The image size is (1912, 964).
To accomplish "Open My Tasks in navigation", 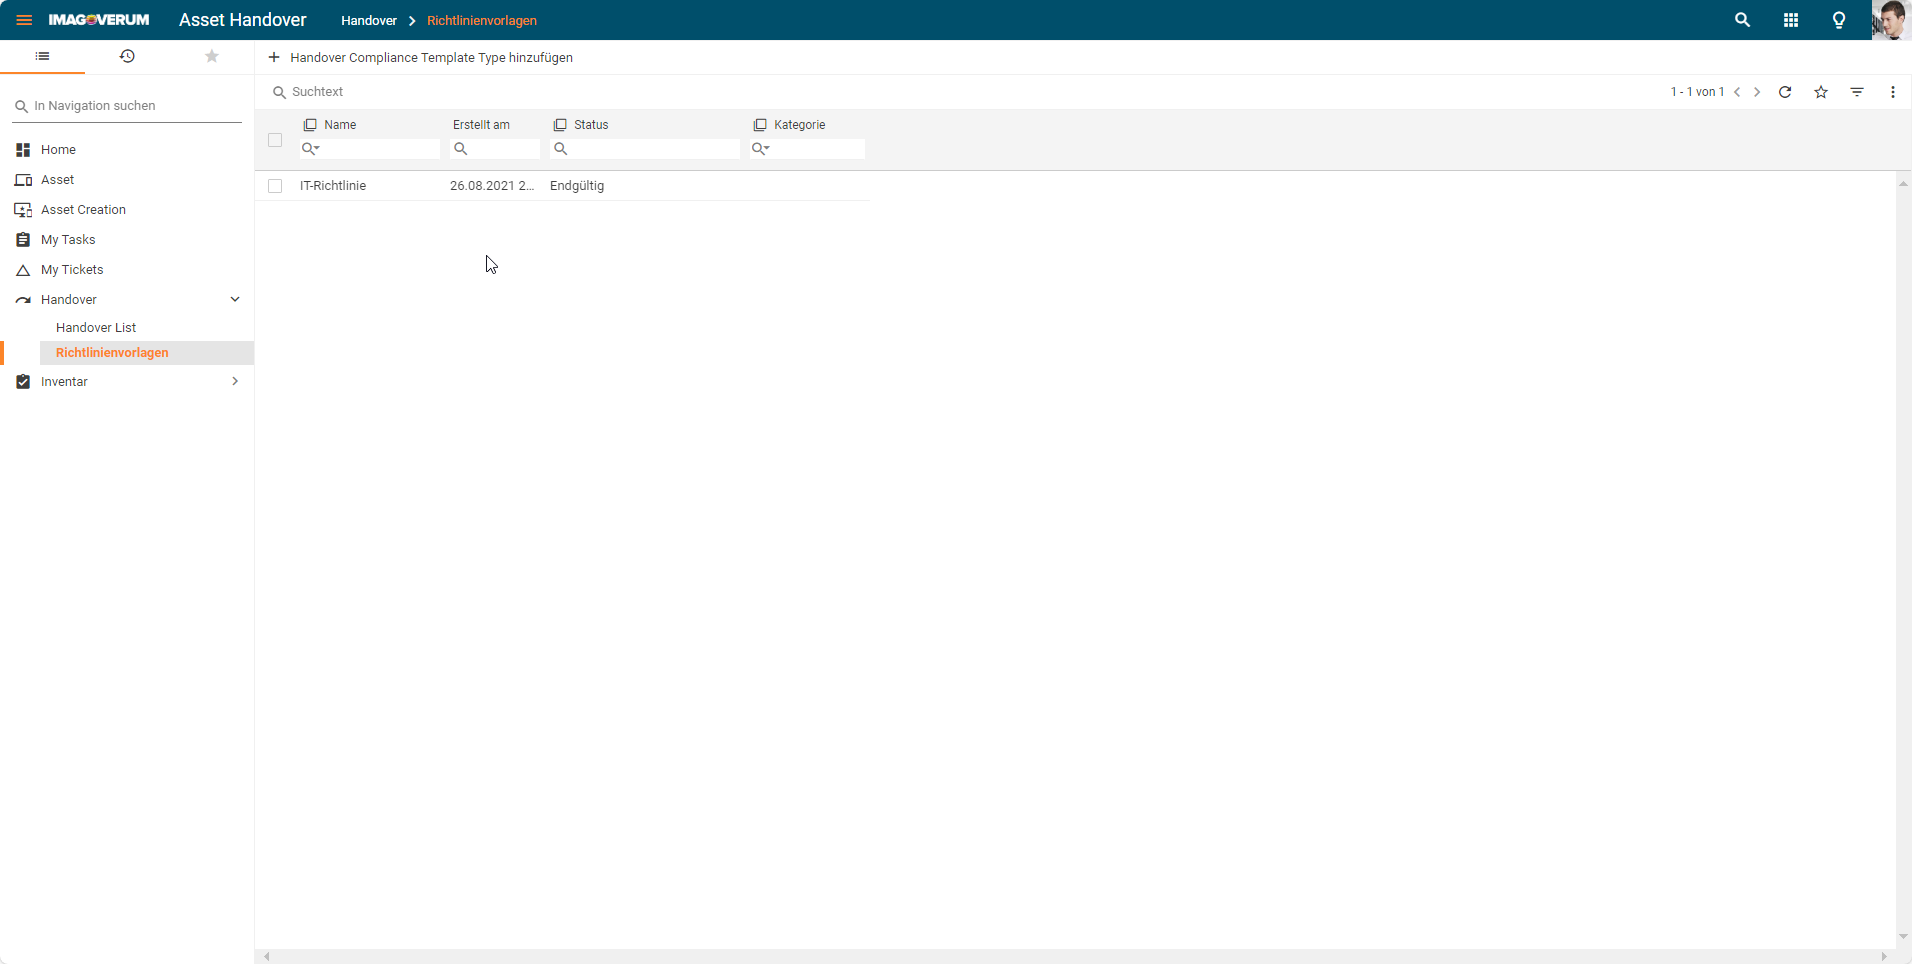I will 68,240.
